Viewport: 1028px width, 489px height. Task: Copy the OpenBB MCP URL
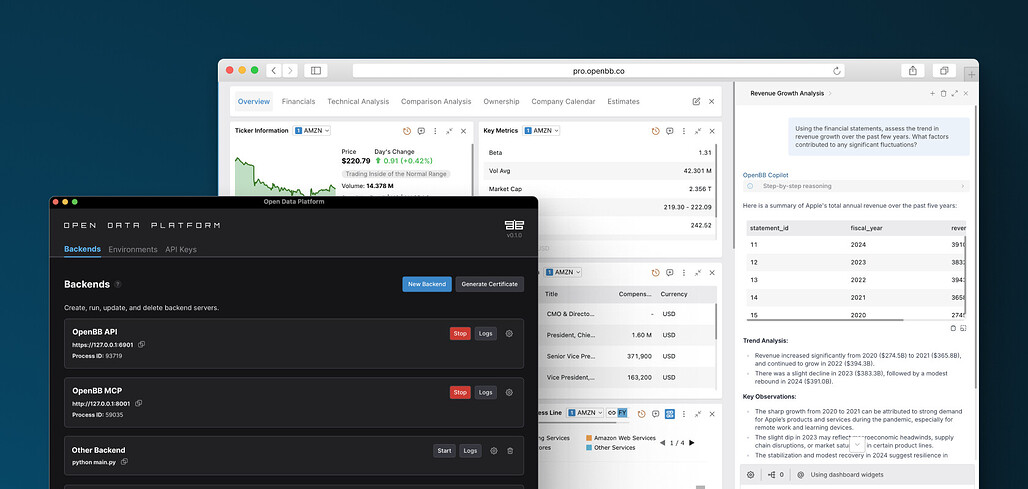138,404
